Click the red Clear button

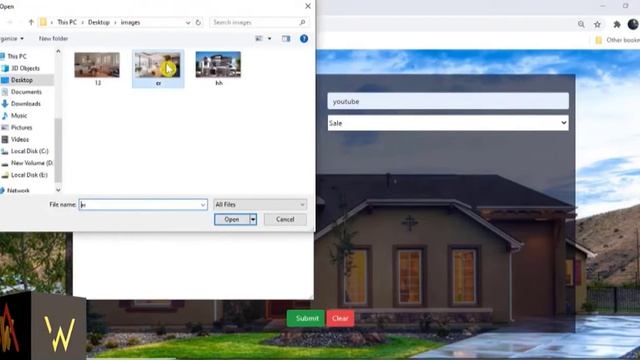[x=340, y=318]
